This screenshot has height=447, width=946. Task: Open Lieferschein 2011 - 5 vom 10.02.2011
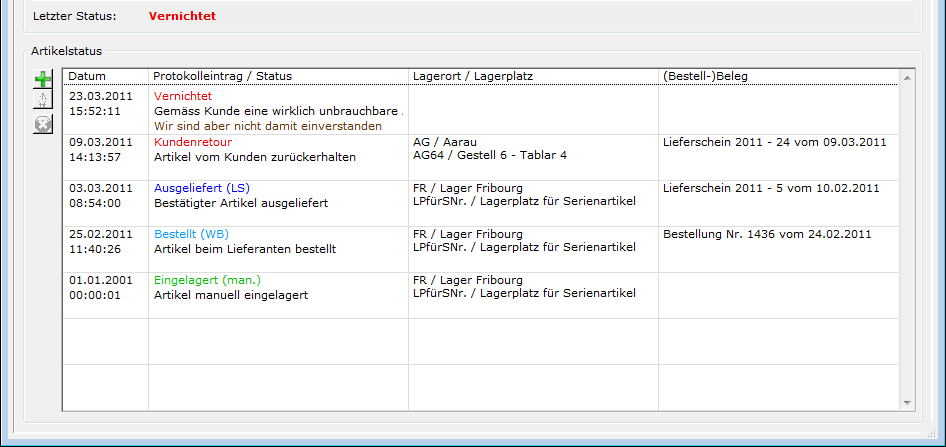coord(771,188)
